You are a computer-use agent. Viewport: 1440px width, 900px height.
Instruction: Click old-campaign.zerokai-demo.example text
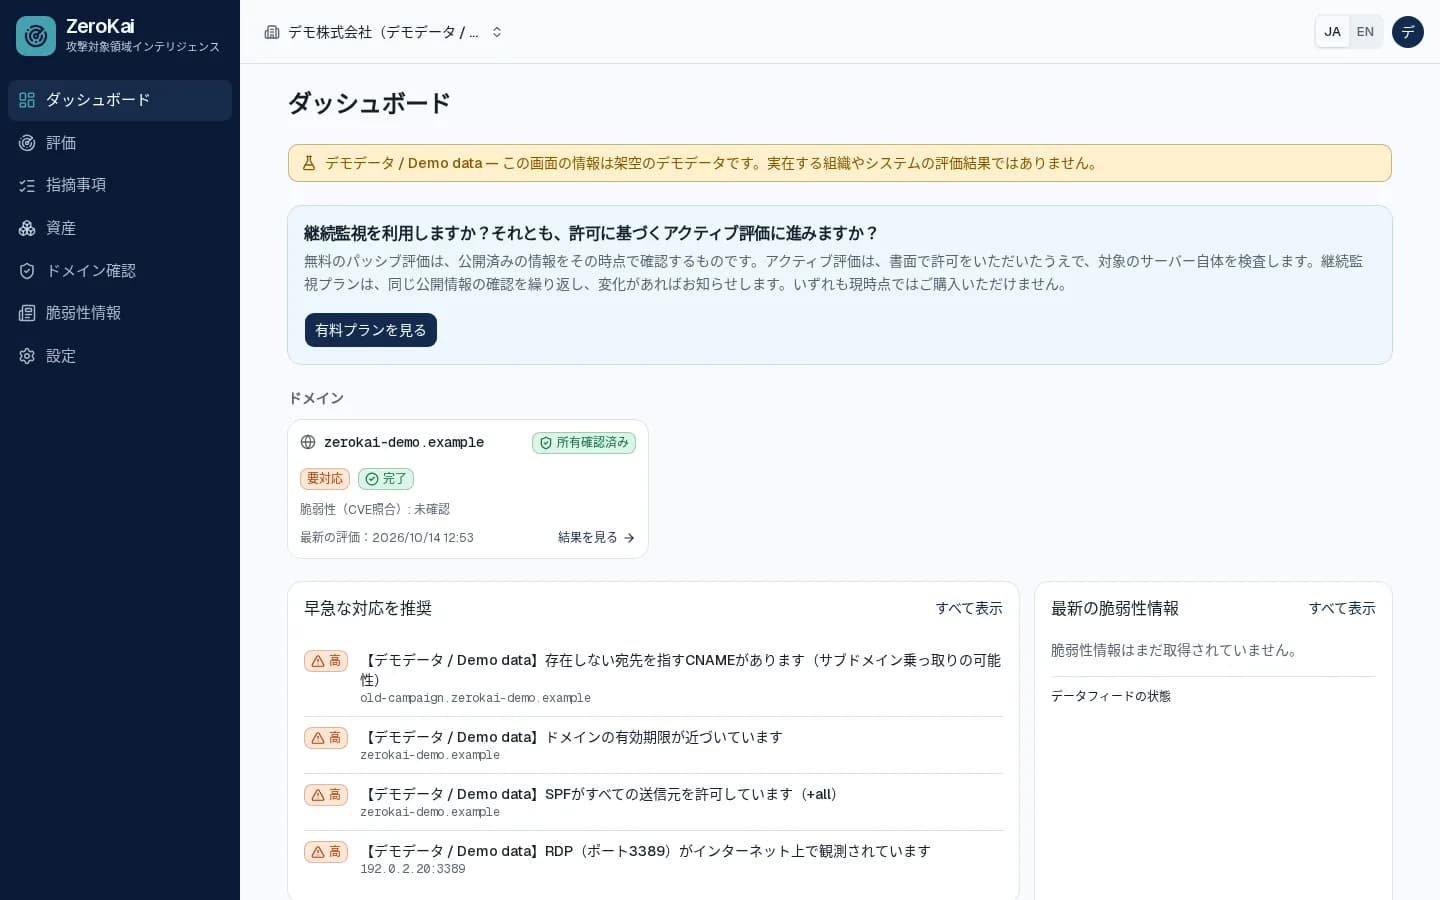click(x=475, y=698)
